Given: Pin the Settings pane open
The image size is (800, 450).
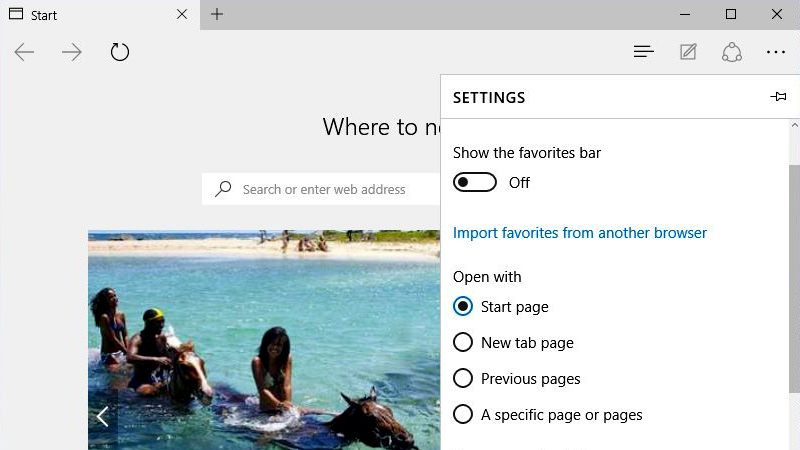Looking at the screenshot, I should (778, 97).
